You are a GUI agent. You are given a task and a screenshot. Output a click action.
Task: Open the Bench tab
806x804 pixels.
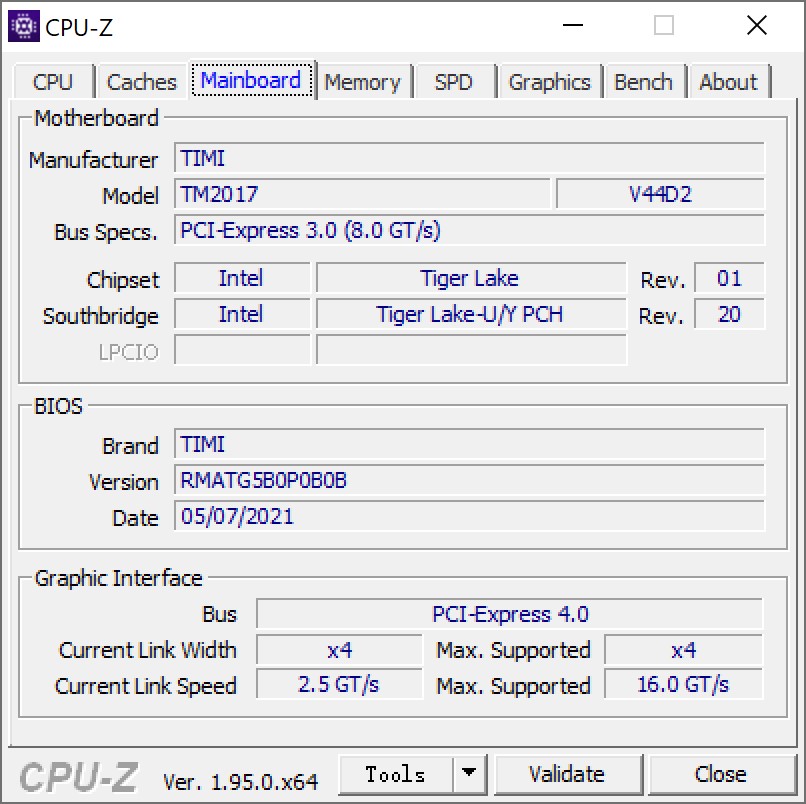(x=643, y=82)
